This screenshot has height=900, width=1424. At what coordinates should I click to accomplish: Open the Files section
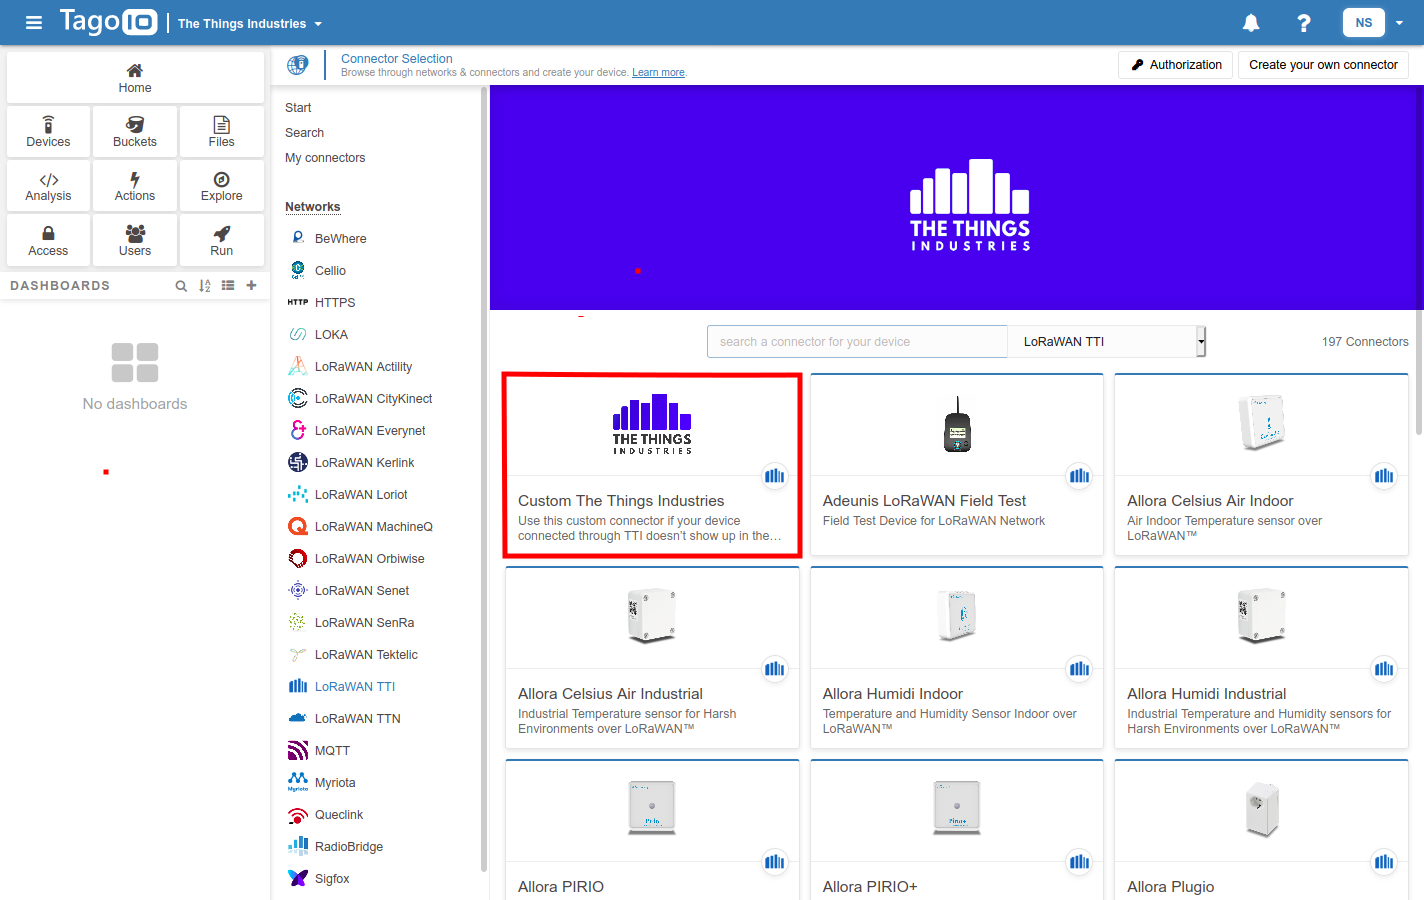pyautogui.click(x=221, y=131)
